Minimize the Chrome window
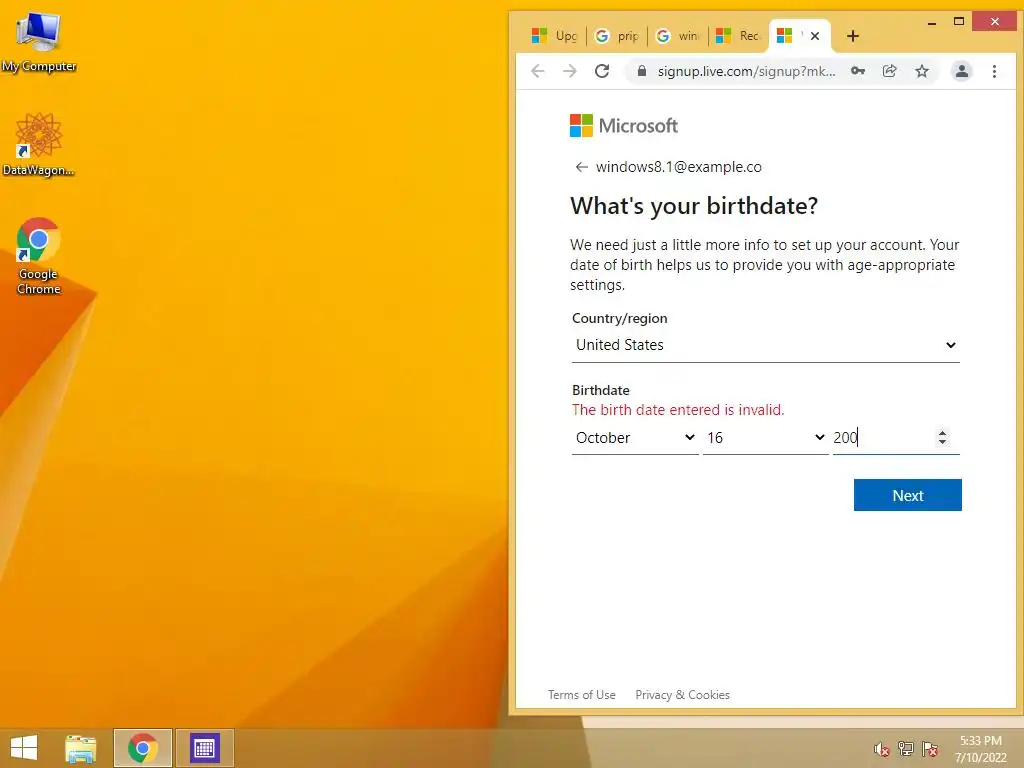This screenshot has width=1024, height=768. point(932,22)
